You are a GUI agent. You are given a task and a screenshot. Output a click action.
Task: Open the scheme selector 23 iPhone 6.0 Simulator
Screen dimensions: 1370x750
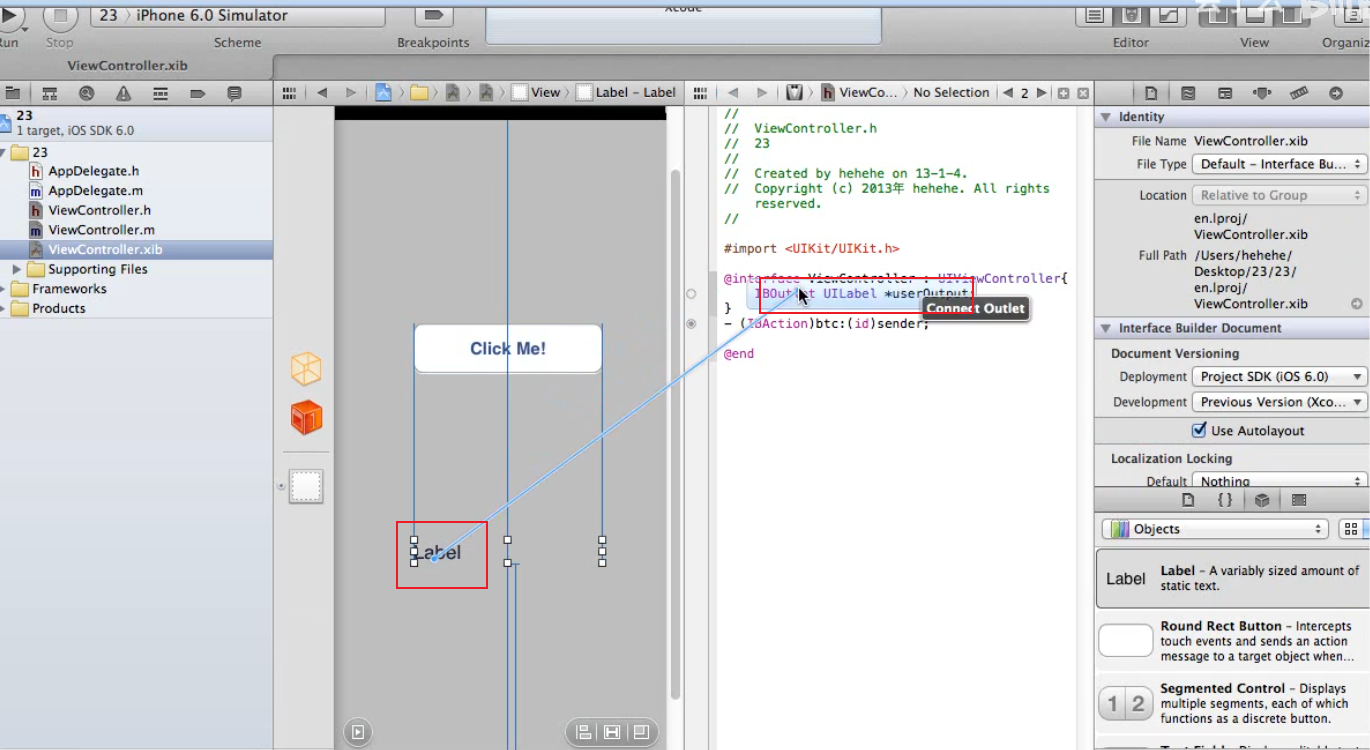238,16
